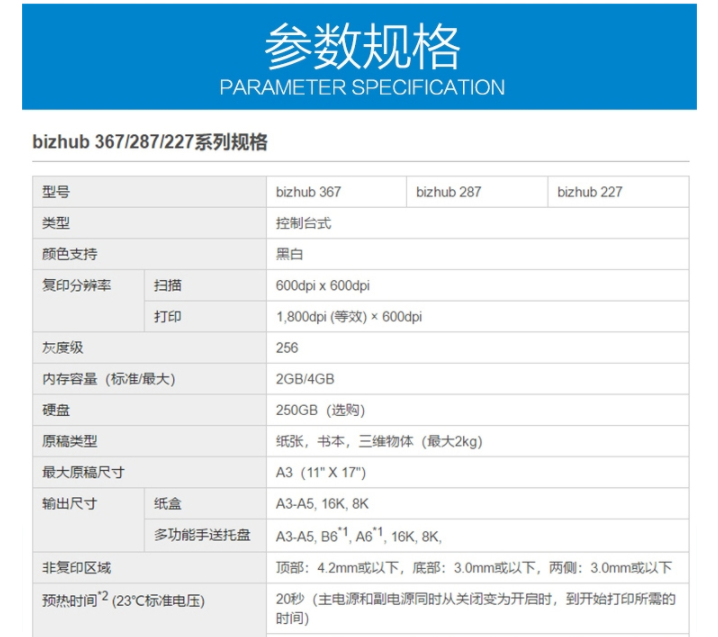Click the 型号 row label
718x637 pixels.
click(x=57, y=192)
